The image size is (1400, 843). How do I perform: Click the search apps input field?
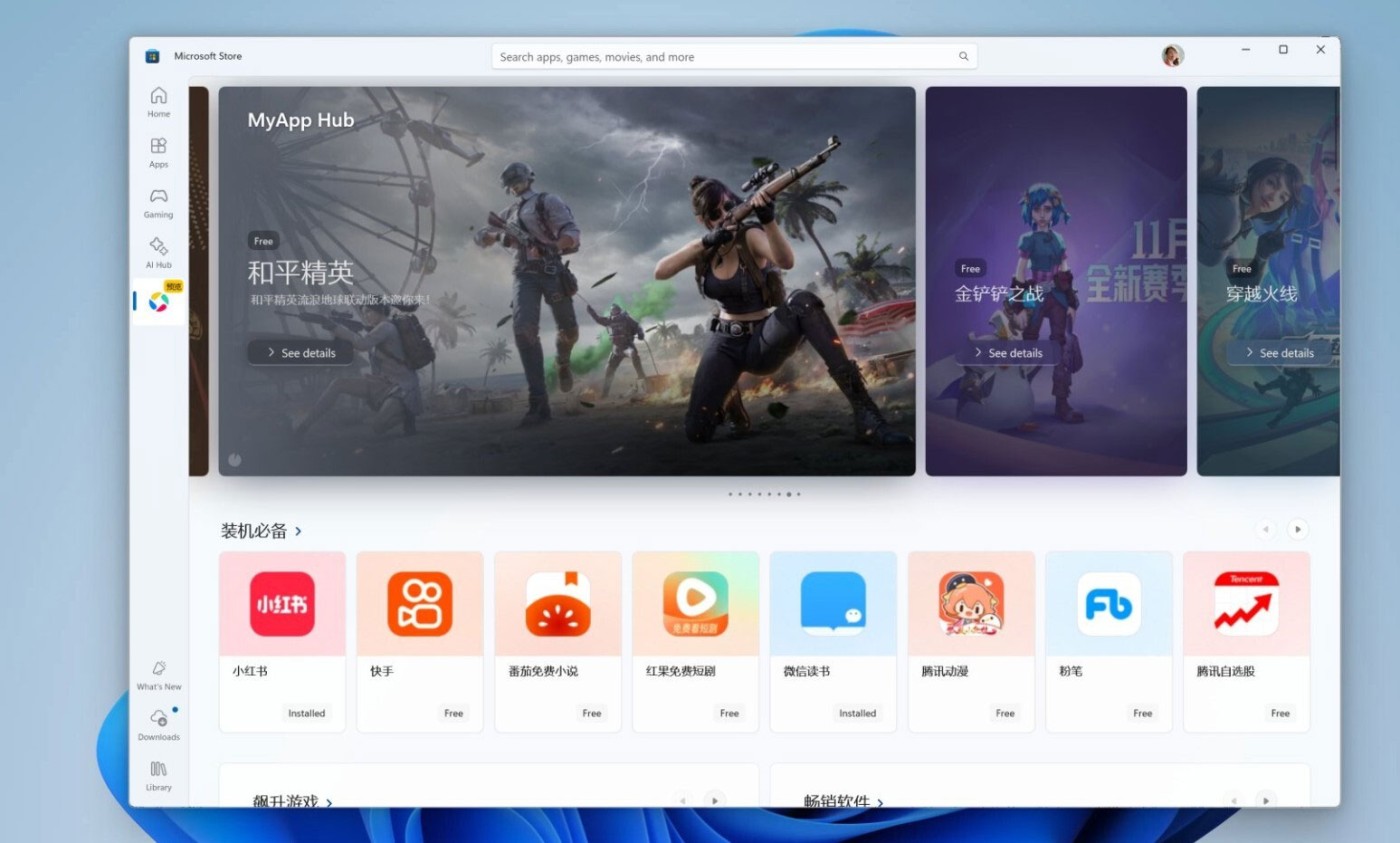pyautogui.click(x=725, y=57)
